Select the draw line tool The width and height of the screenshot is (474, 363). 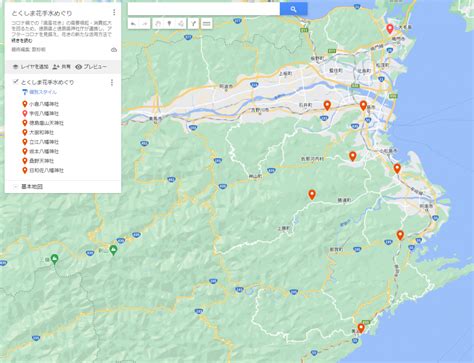coord(180,24)
